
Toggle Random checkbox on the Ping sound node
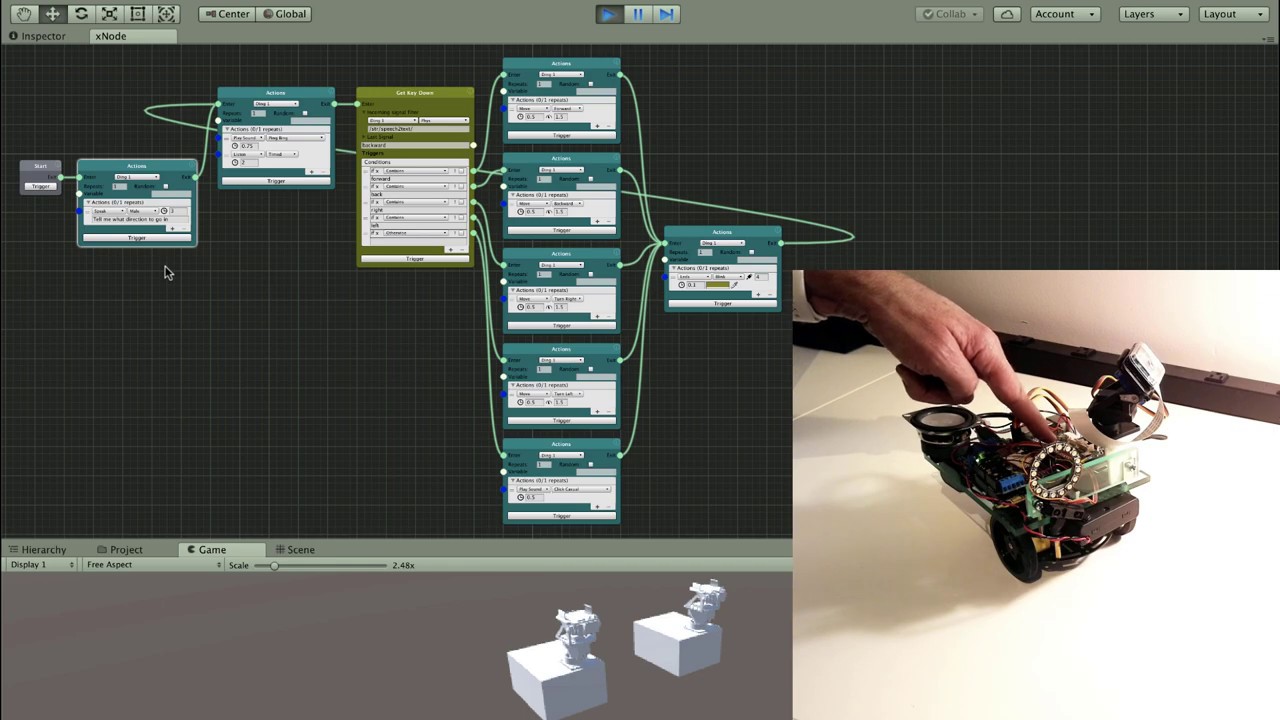click(305, 113)
